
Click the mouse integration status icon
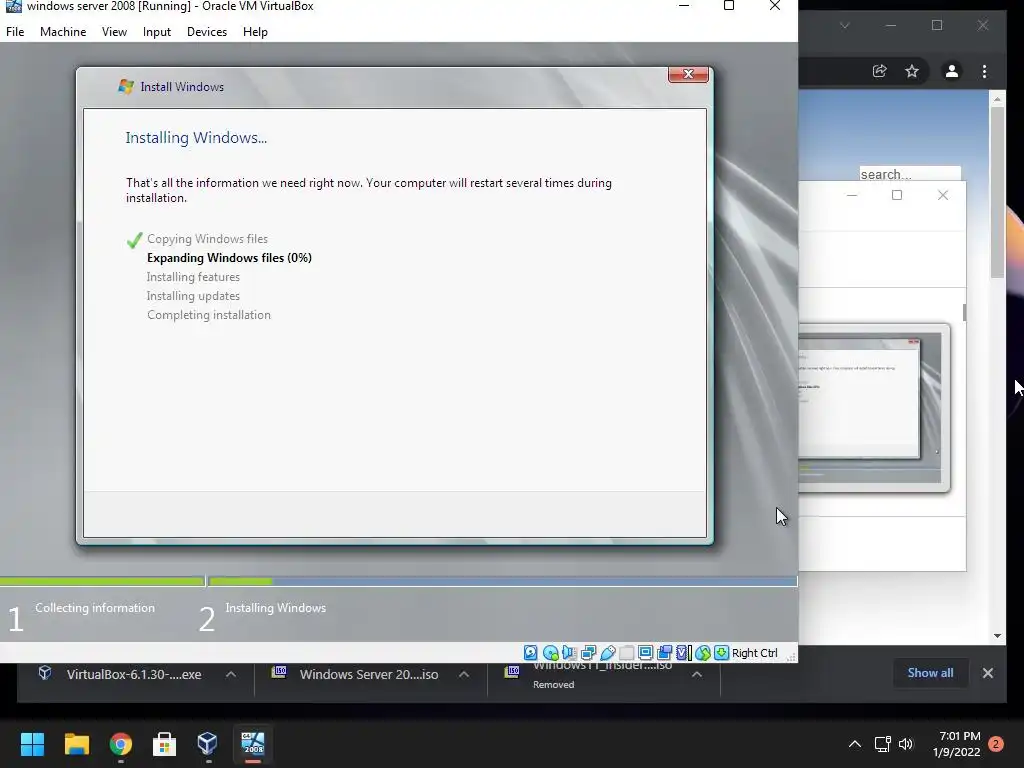tap(703, 652)
